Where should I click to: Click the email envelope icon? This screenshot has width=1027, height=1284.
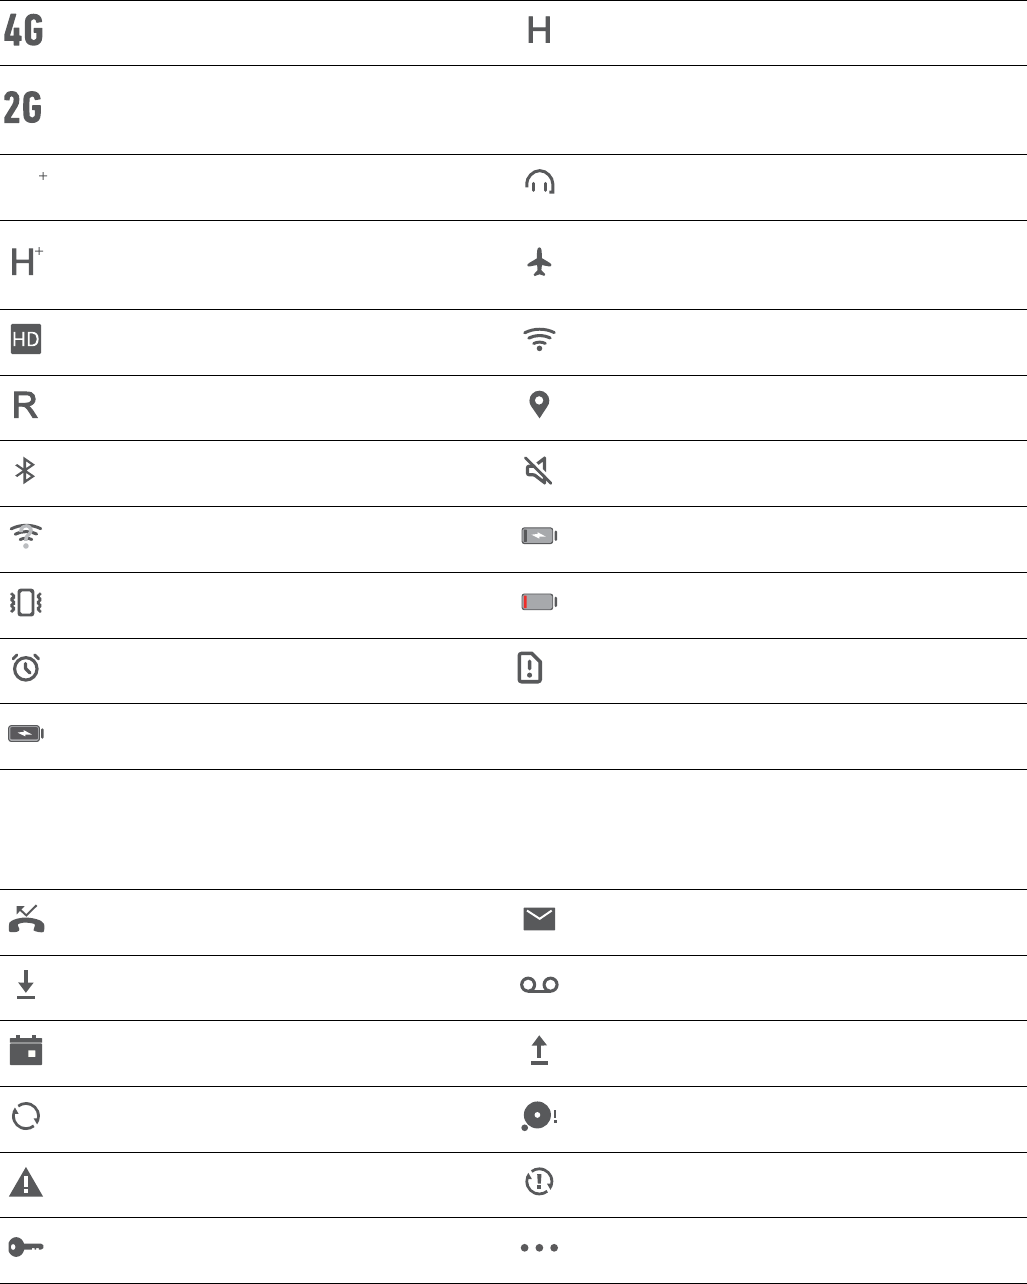click(539, 919)
